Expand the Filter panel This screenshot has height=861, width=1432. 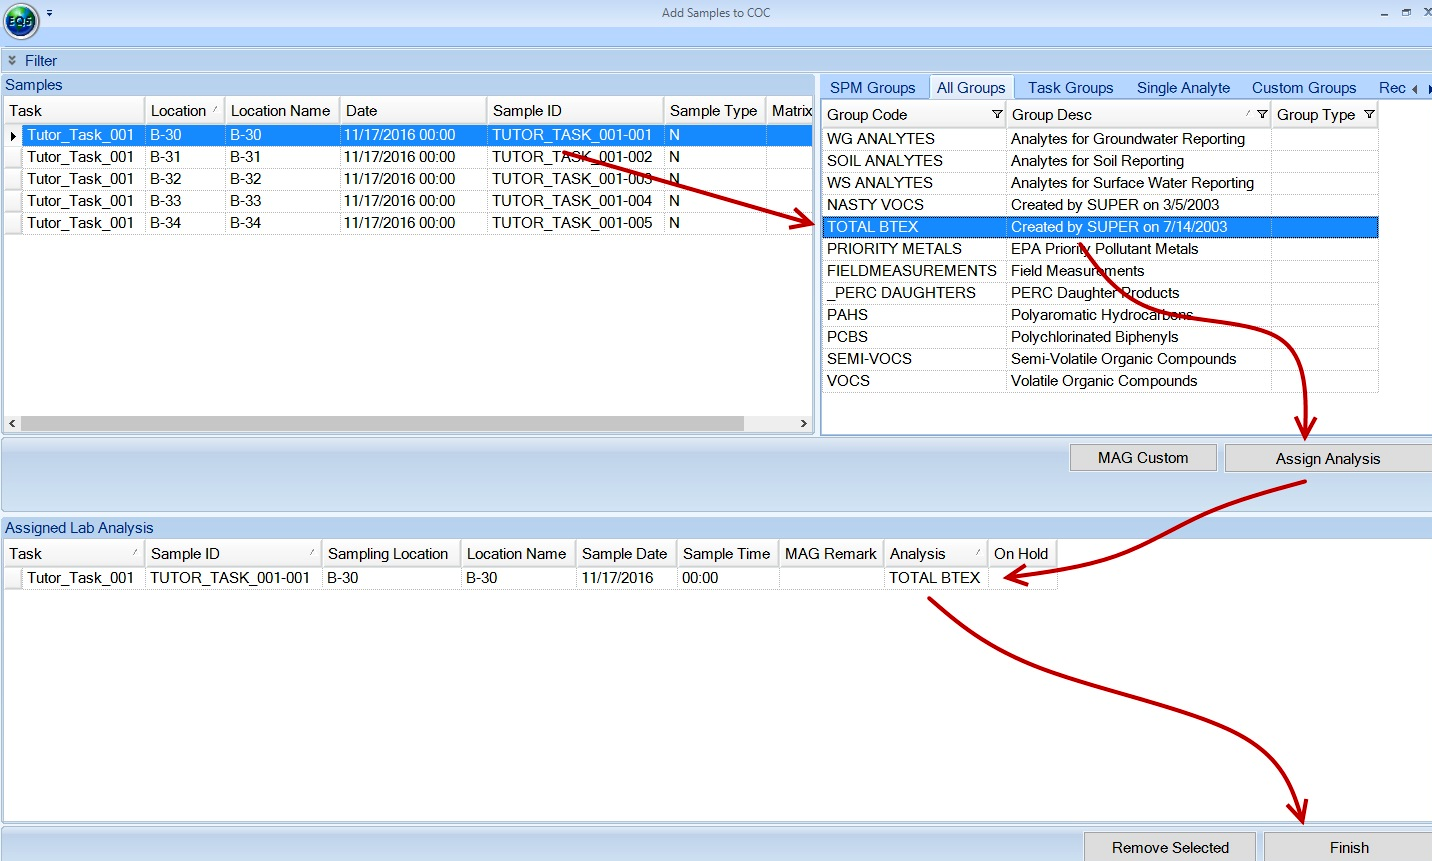(x=12, y=61)
